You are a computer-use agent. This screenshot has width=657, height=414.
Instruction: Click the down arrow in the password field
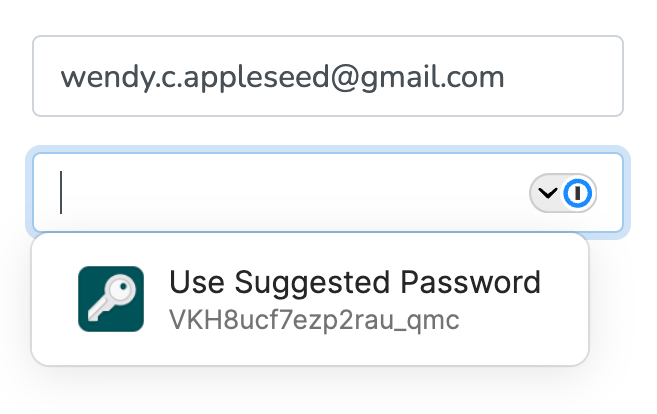pyautogui.click(x=547, y=193)
